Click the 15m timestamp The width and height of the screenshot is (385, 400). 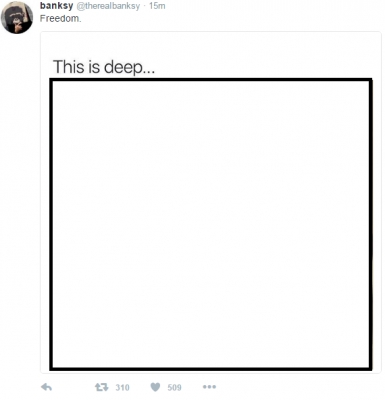point(157,6)
